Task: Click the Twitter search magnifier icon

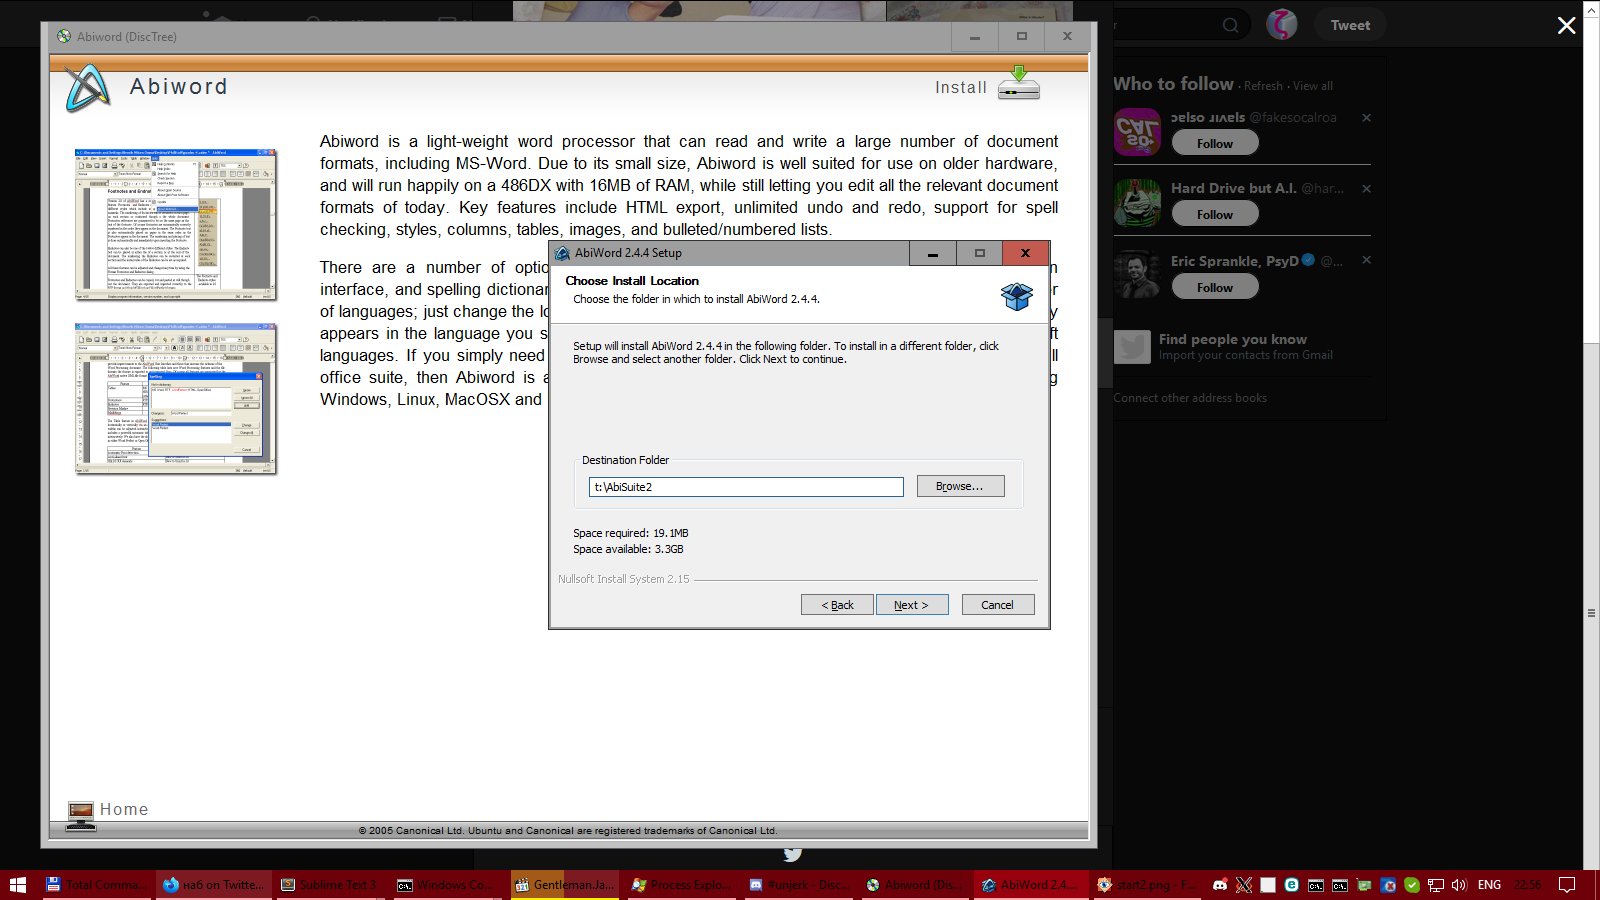Action: (x=1230, y=25)
